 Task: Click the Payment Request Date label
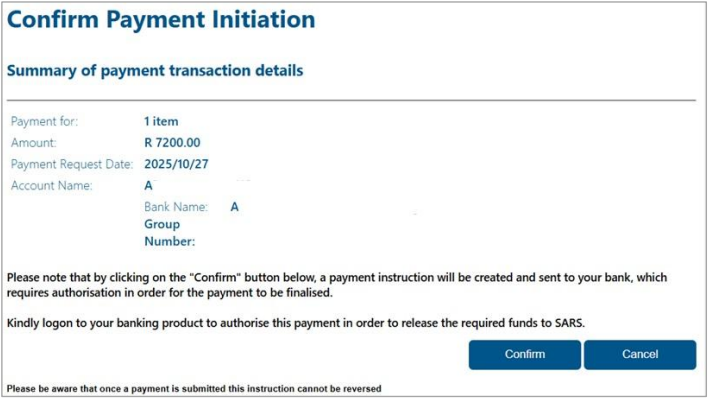[71, 164]
